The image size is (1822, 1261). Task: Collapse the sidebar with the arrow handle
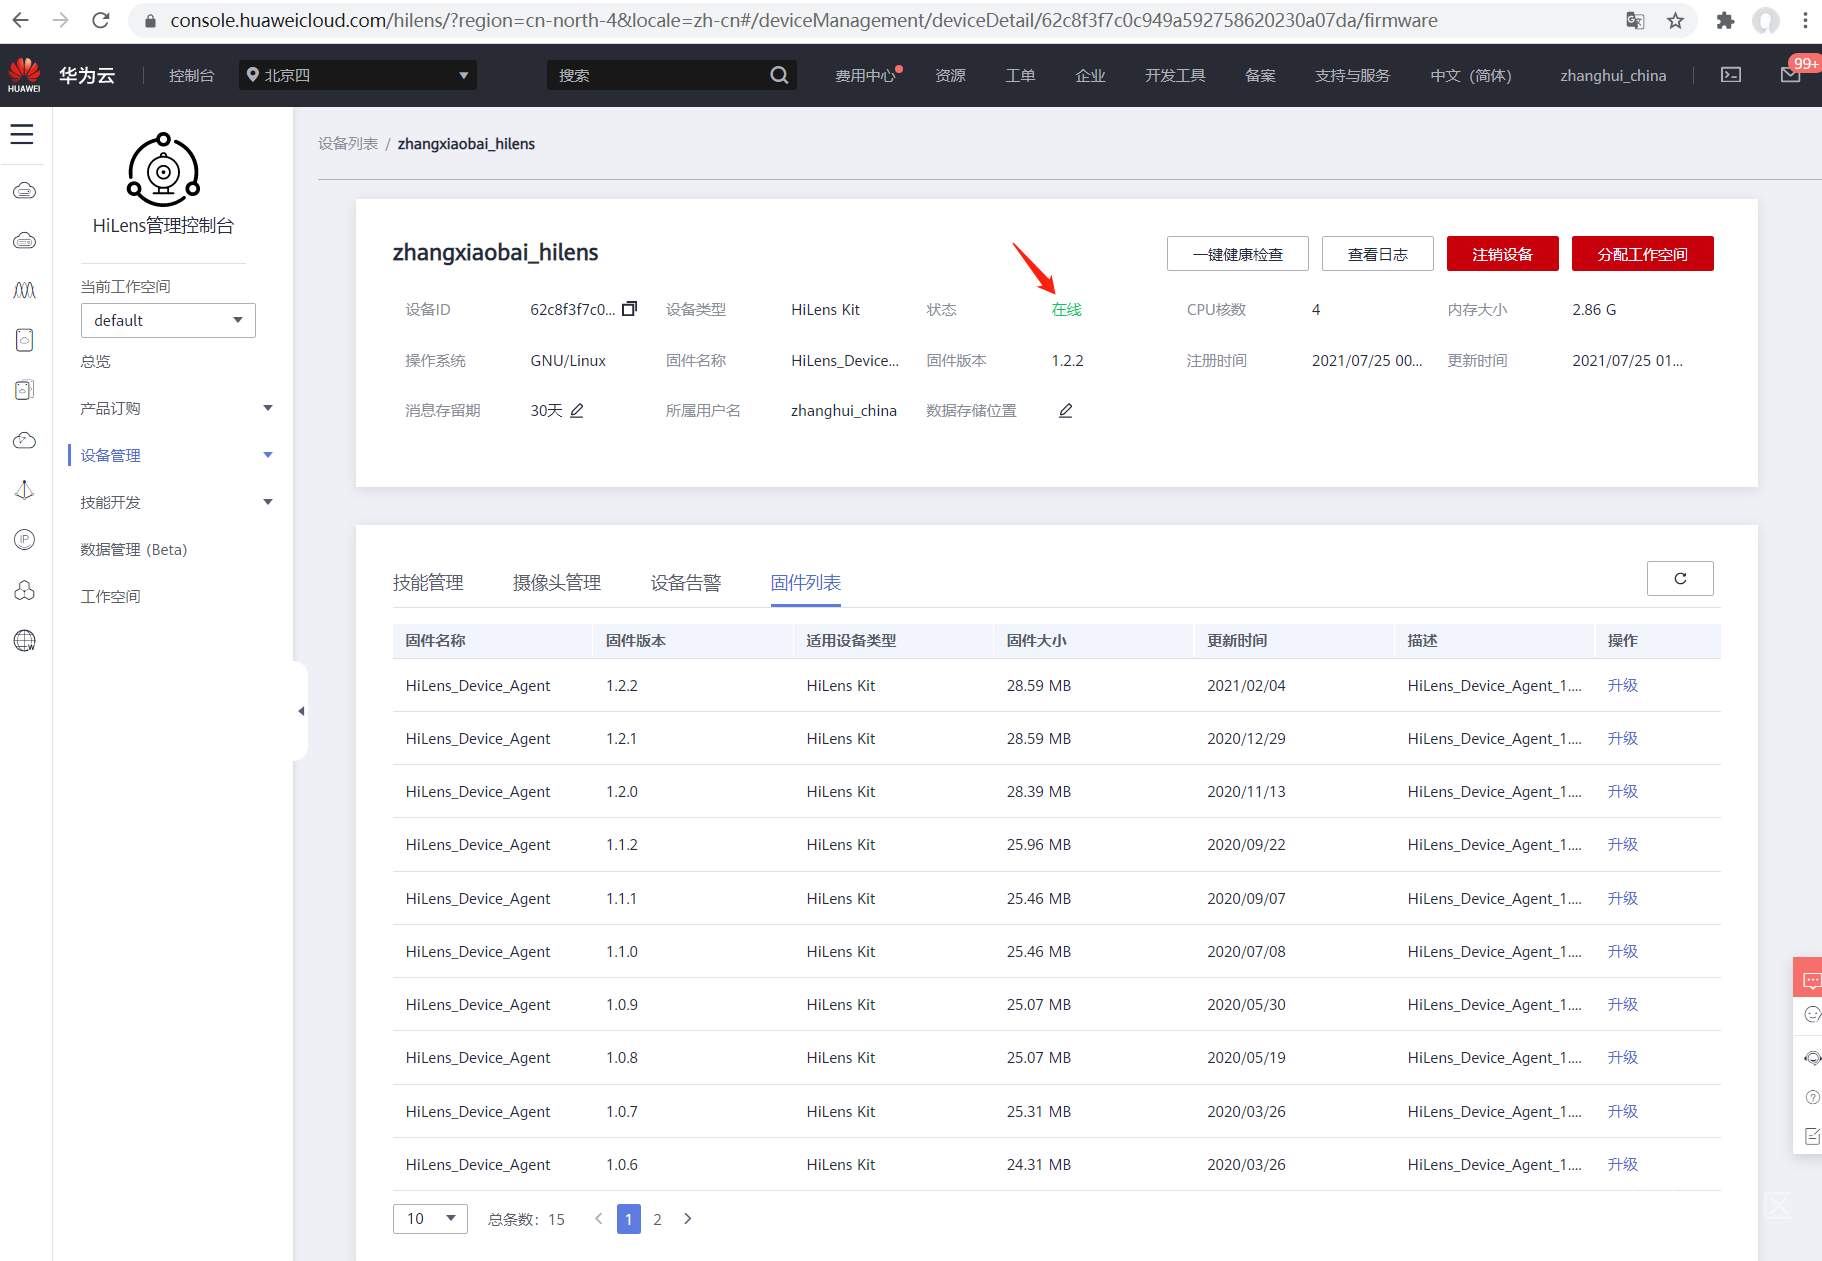(x=301, y=711)
